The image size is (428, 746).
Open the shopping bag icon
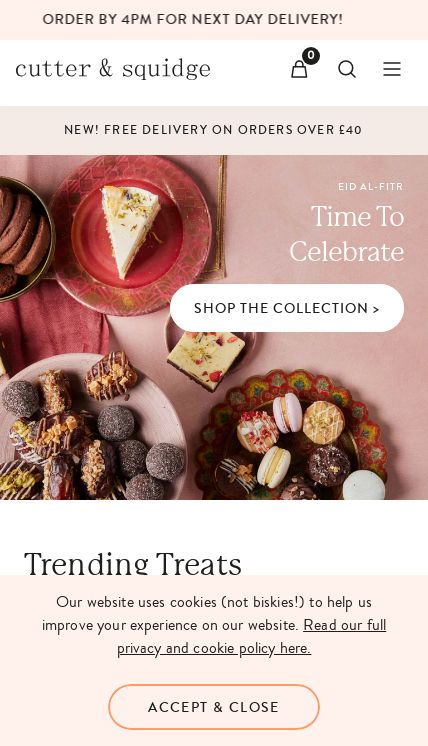(299, 69)
